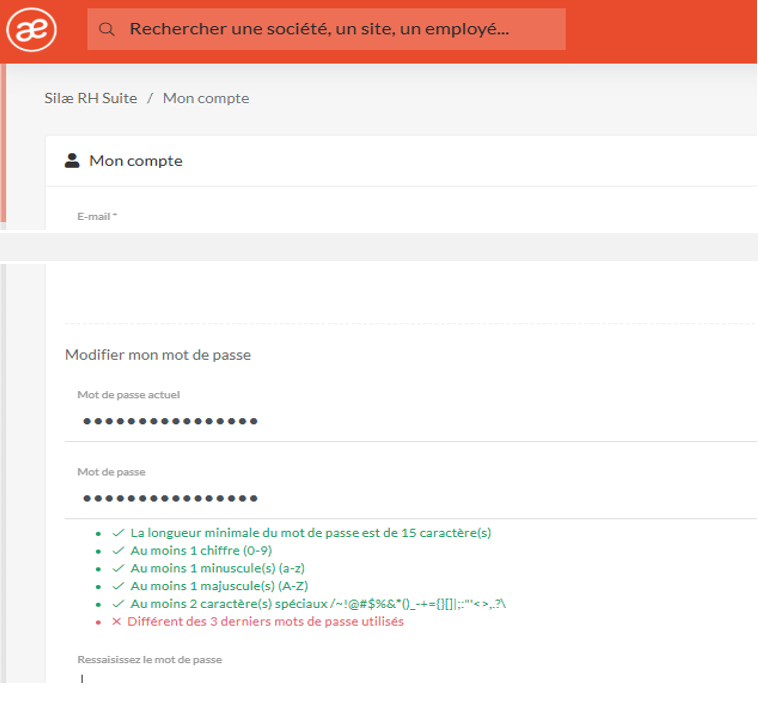Focus the Ressaisissez le mot de passe field

click(x=400, y=680)
